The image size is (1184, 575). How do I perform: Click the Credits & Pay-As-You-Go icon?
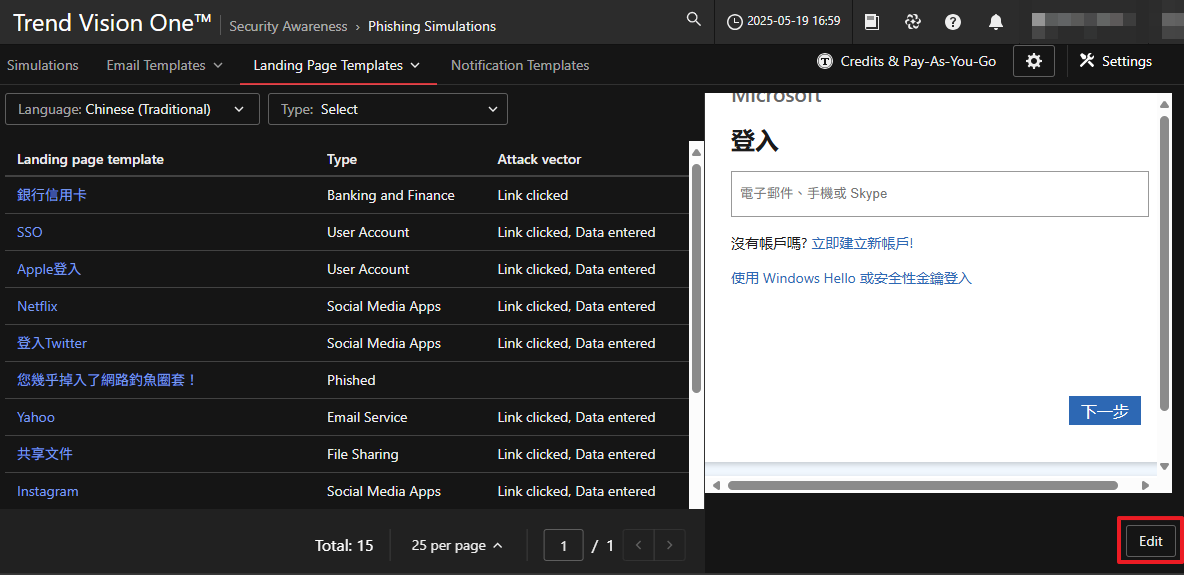[825, 61]
